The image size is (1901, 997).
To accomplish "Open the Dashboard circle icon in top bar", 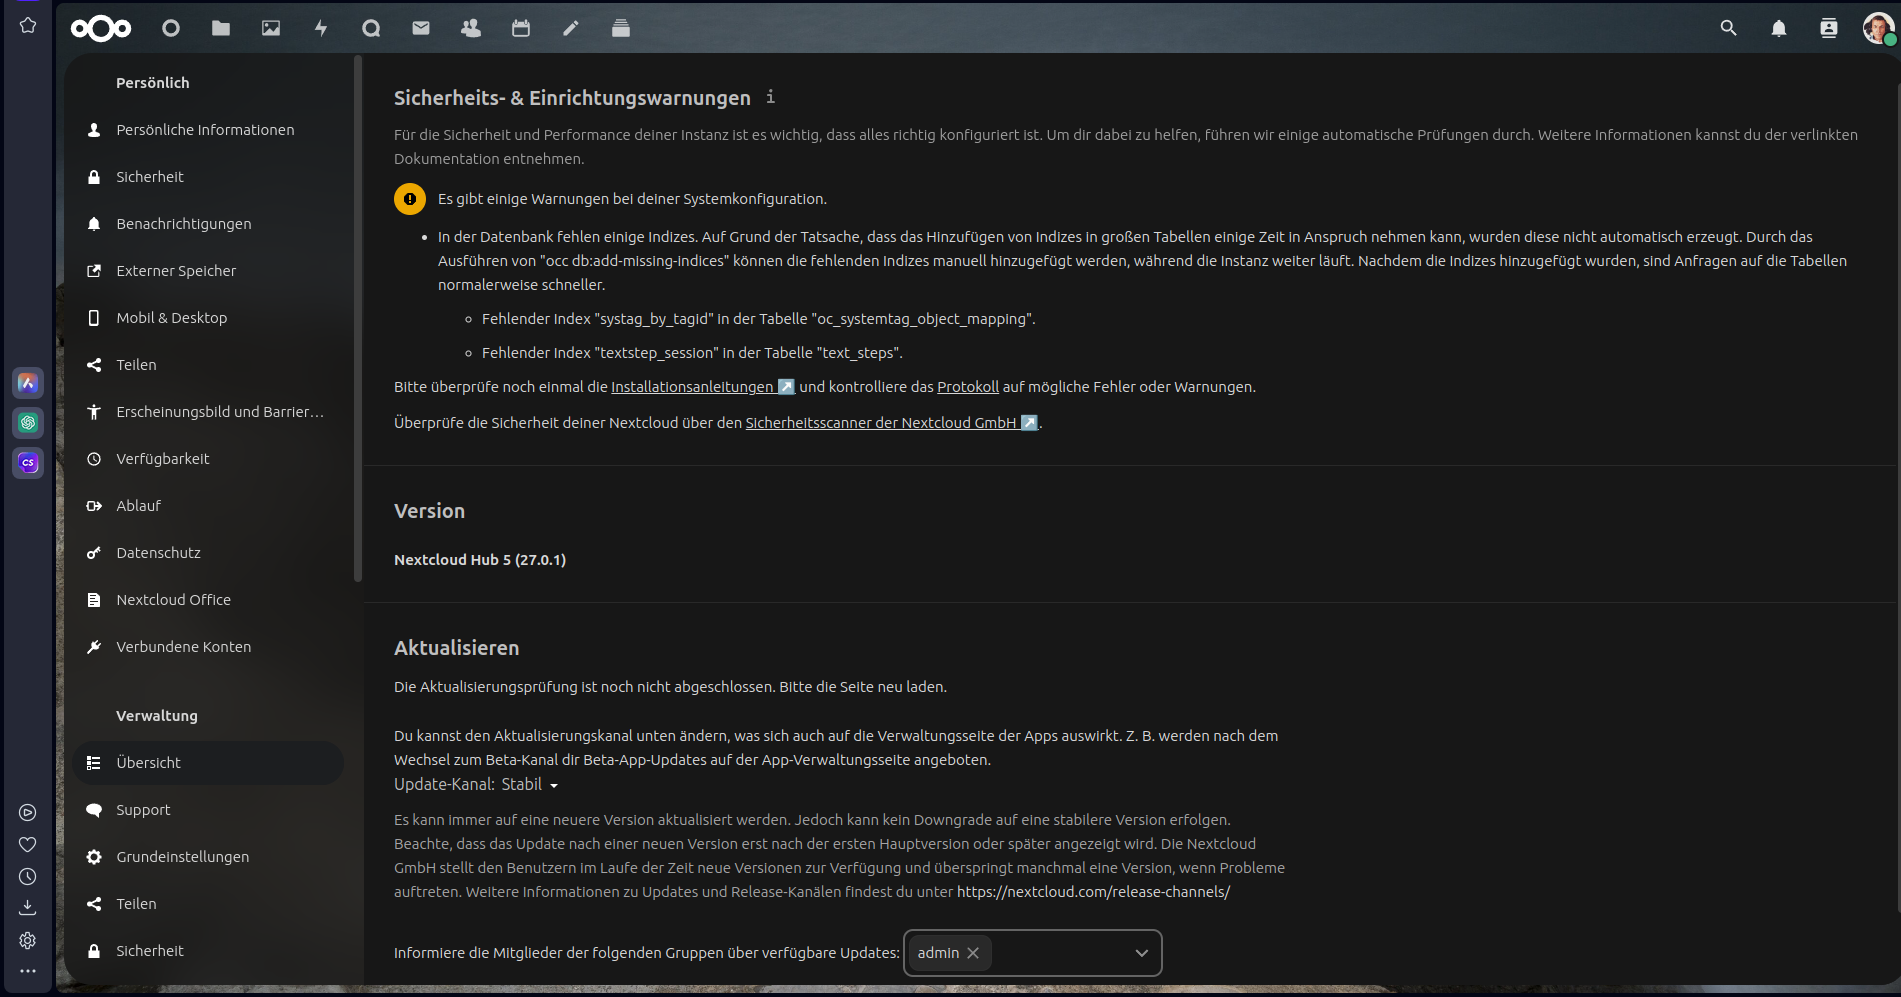I will (171, 29).
